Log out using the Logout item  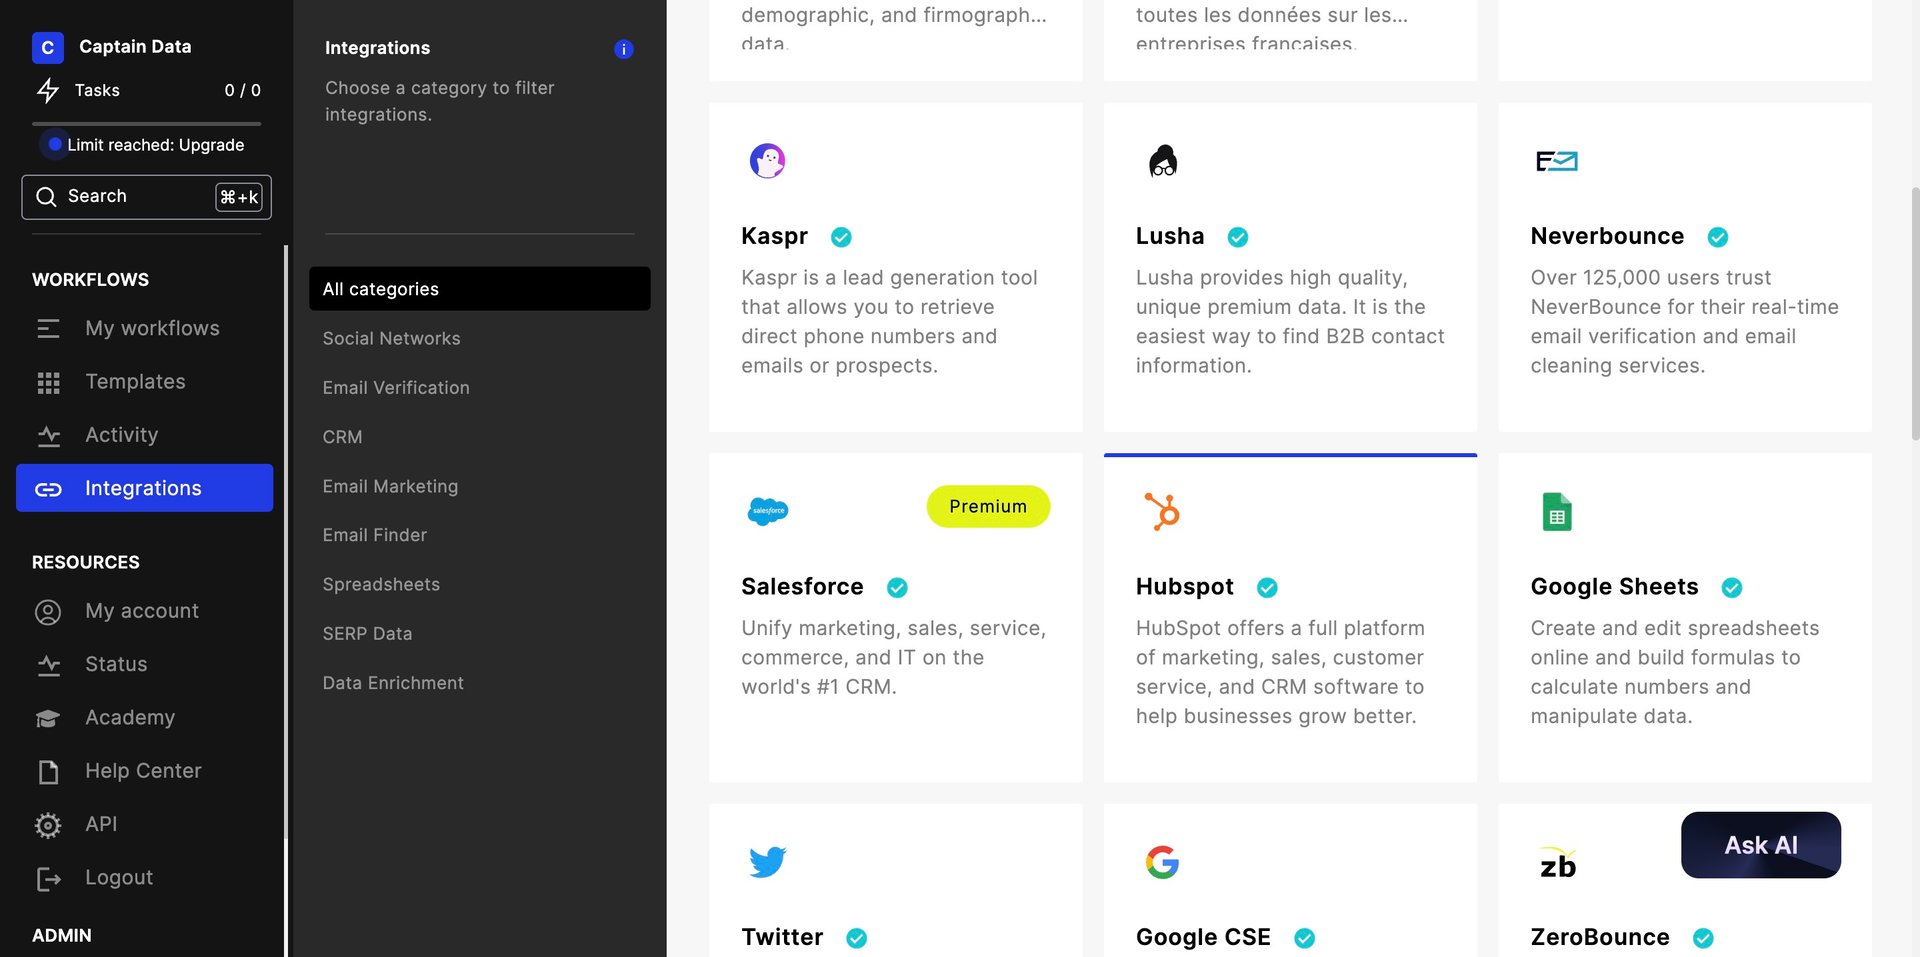118,878
